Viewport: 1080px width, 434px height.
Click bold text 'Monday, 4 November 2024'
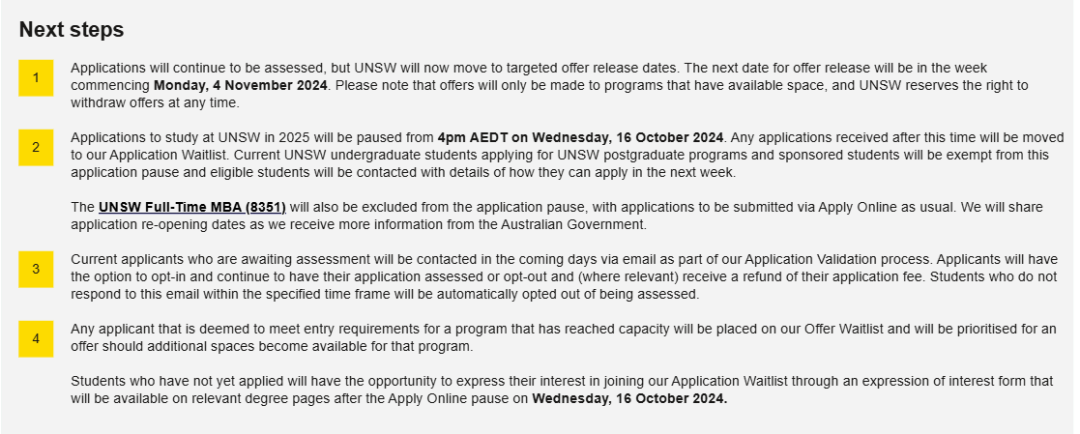[240, 86]
